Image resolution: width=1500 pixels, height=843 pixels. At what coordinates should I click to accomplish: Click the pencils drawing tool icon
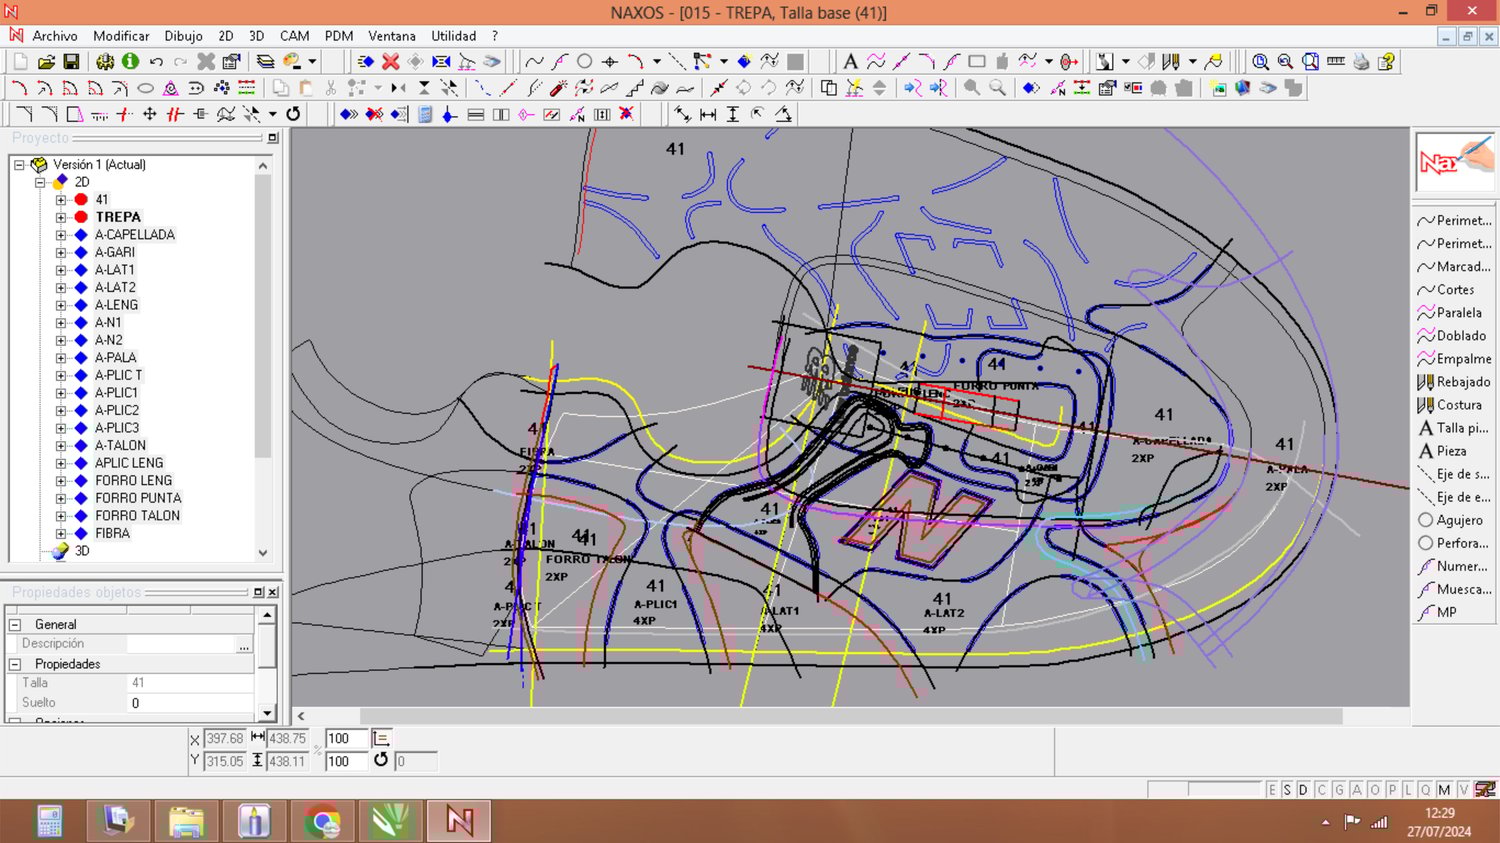(1172, 62)
